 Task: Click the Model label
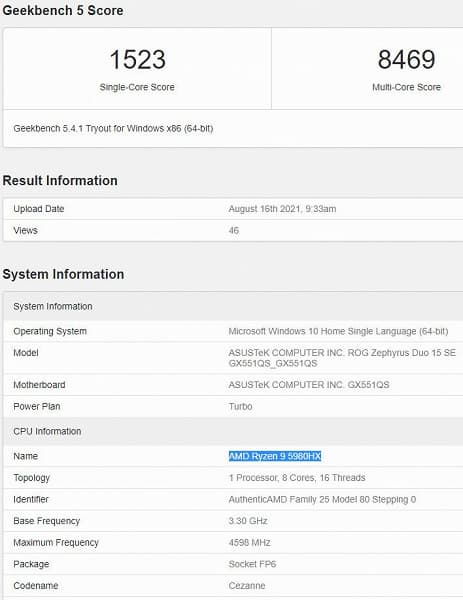click(x=26, y=353)
